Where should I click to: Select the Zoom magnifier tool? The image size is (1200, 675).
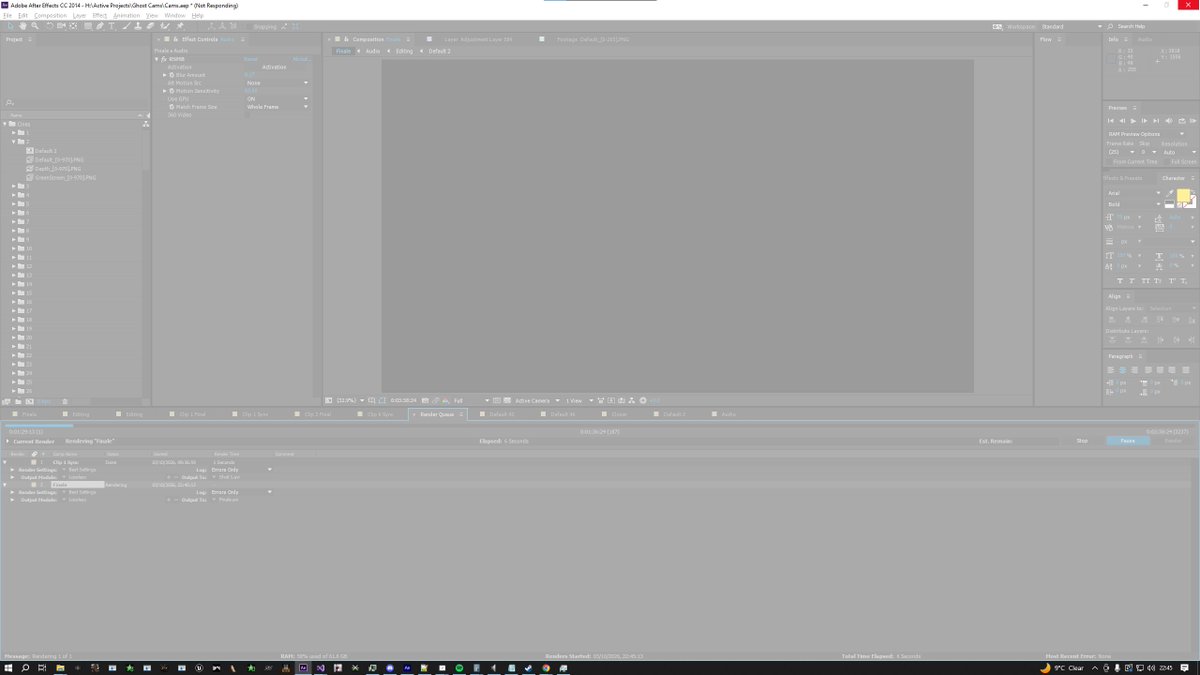tap(34, 26)
